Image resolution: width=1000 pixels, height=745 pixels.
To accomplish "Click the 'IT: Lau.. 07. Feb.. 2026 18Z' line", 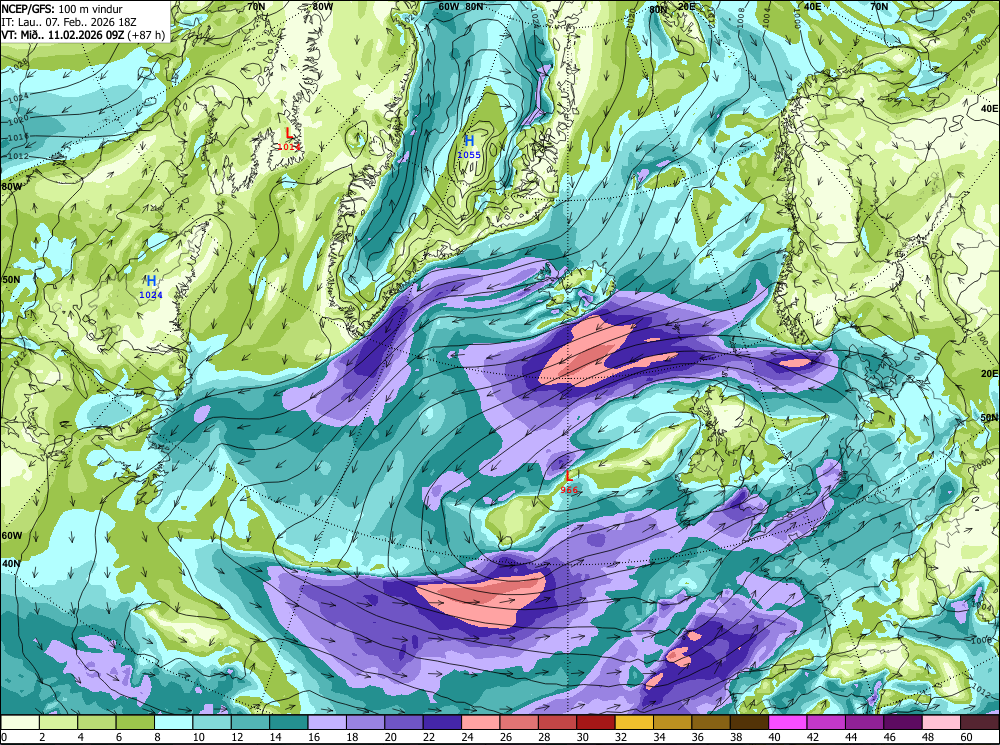I will pos(69,22).
